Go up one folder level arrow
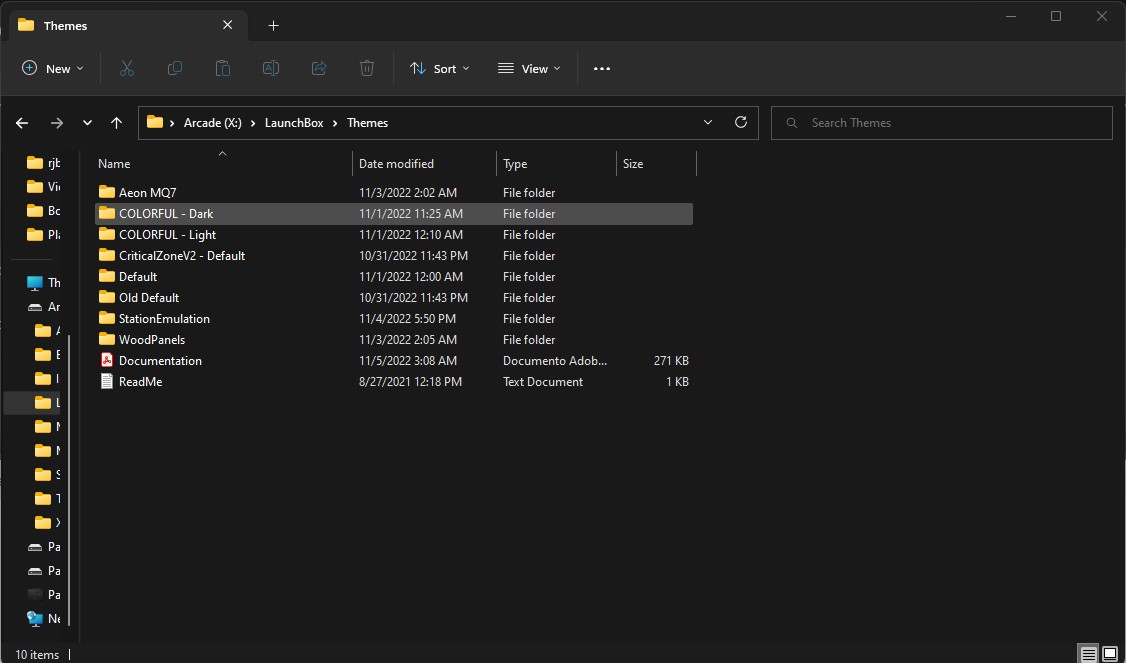1126x663 pixels. pos(116,123)
